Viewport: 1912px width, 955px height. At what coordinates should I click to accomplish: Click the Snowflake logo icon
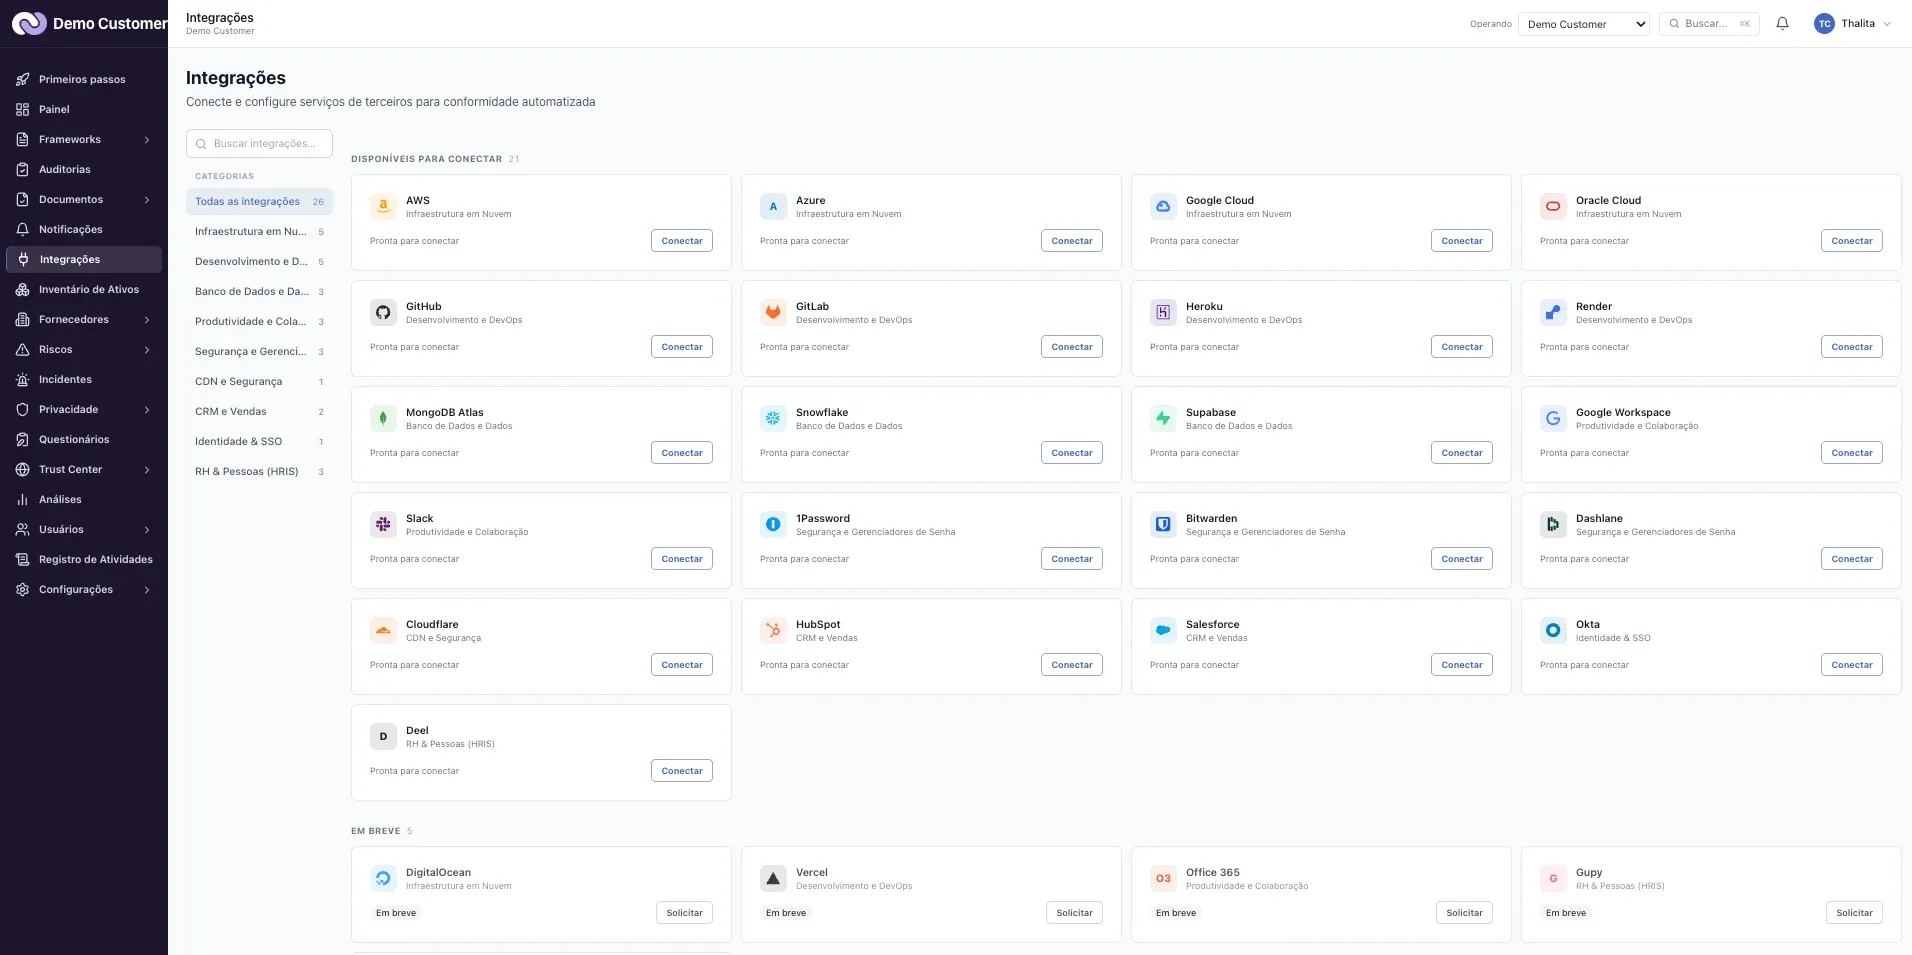[x=773, y=419]
